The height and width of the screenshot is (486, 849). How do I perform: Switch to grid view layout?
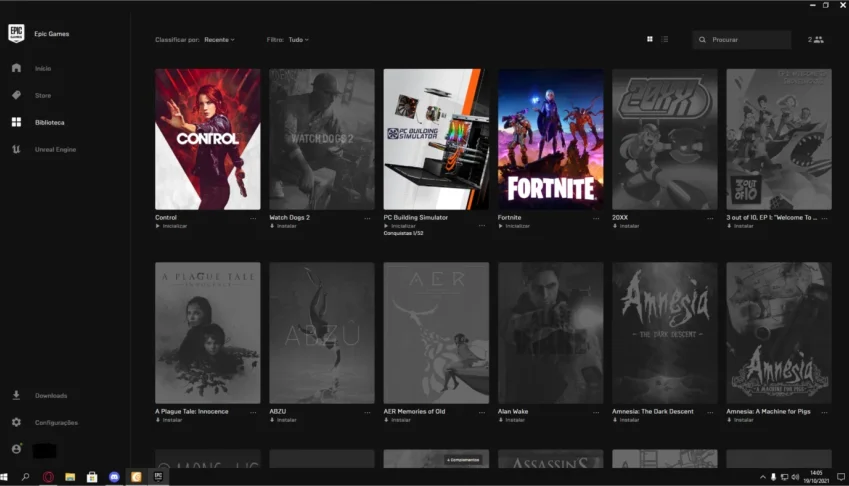tap(650, 40)
